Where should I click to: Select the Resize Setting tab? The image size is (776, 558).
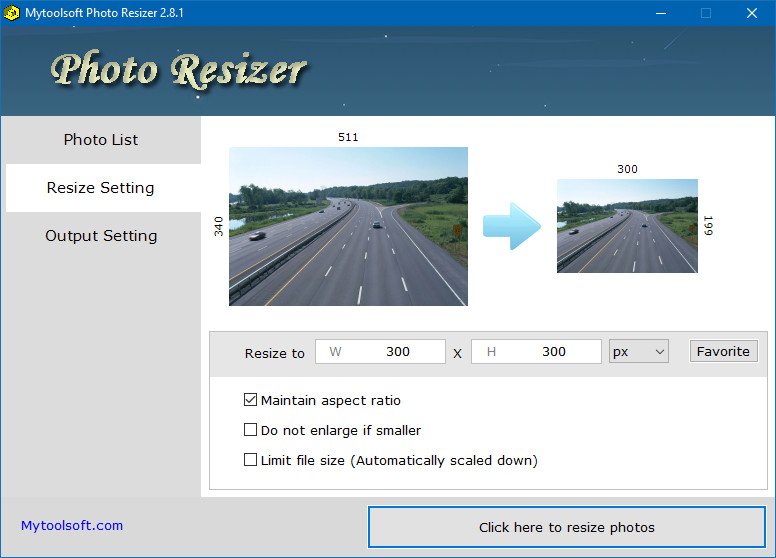point(101,188)
